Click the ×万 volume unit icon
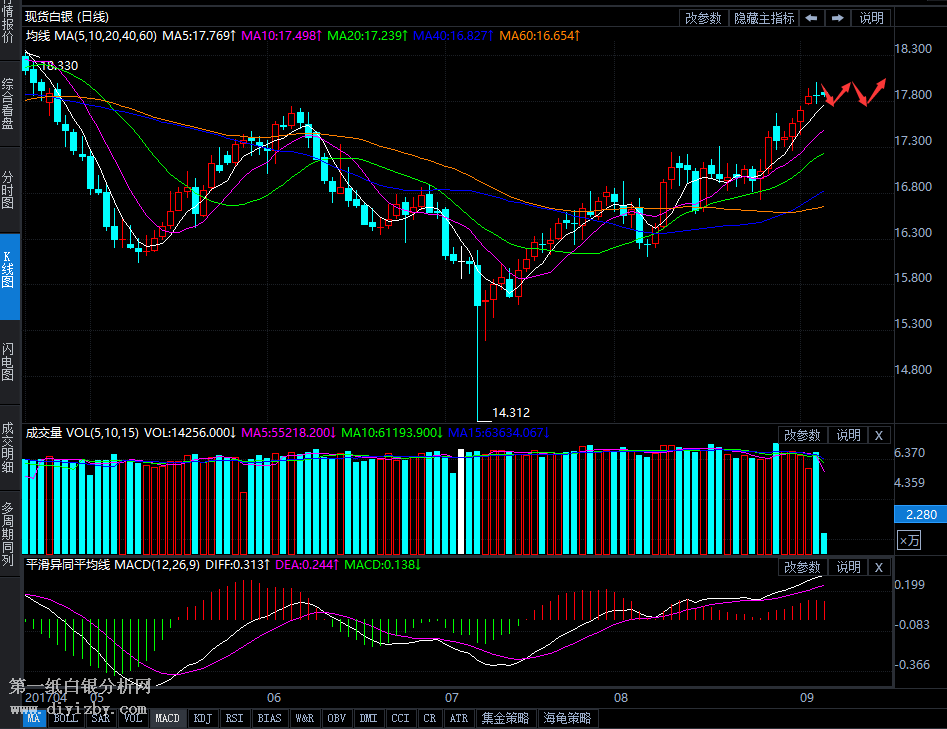 908,541
